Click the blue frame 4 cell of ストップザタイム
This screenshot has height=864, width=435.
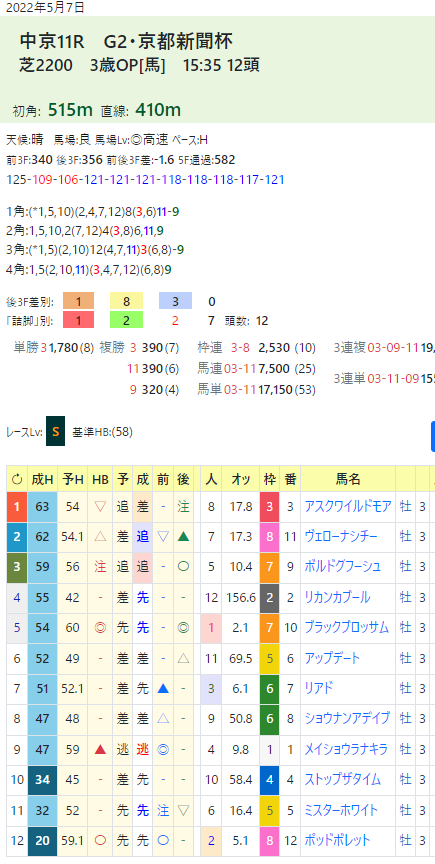269,779
